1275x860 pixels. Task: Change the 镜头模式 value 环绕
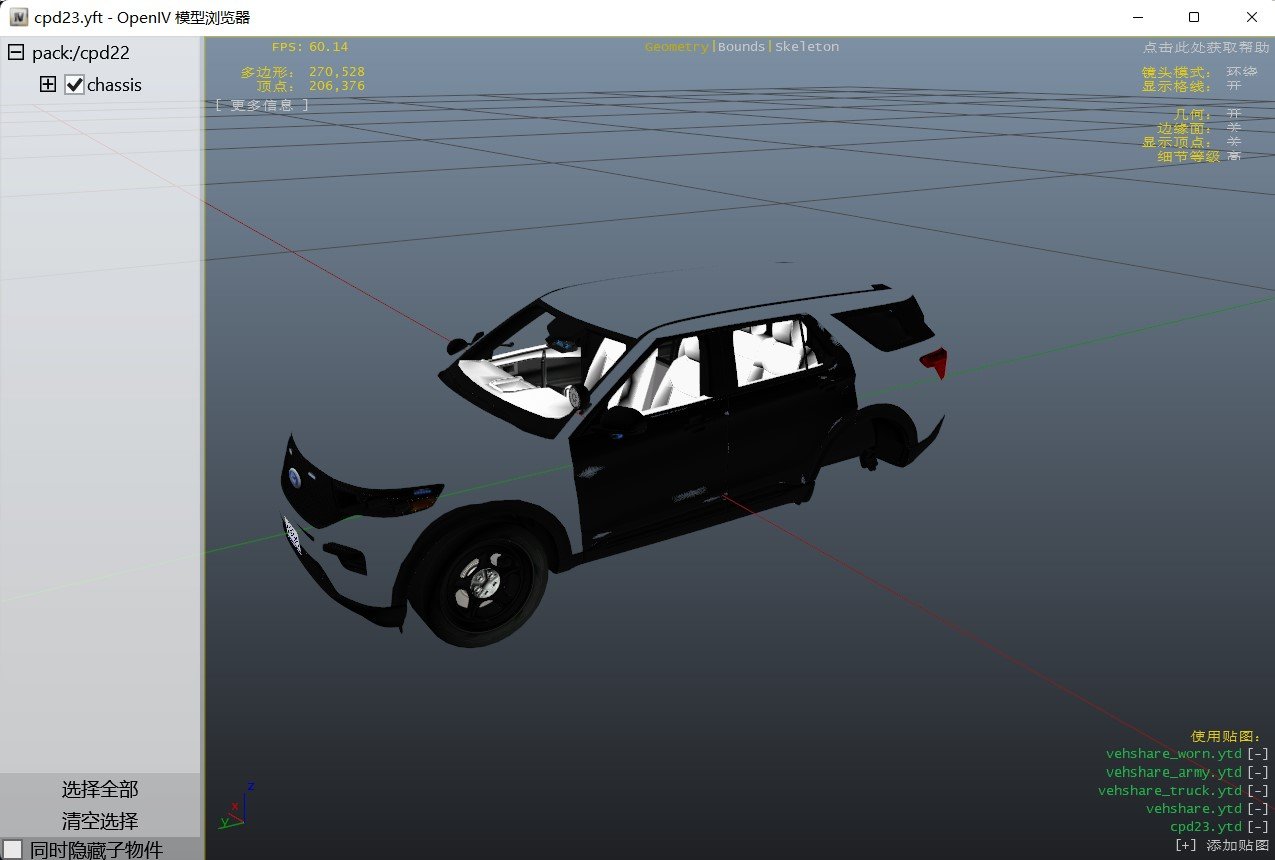point(1241,73)
